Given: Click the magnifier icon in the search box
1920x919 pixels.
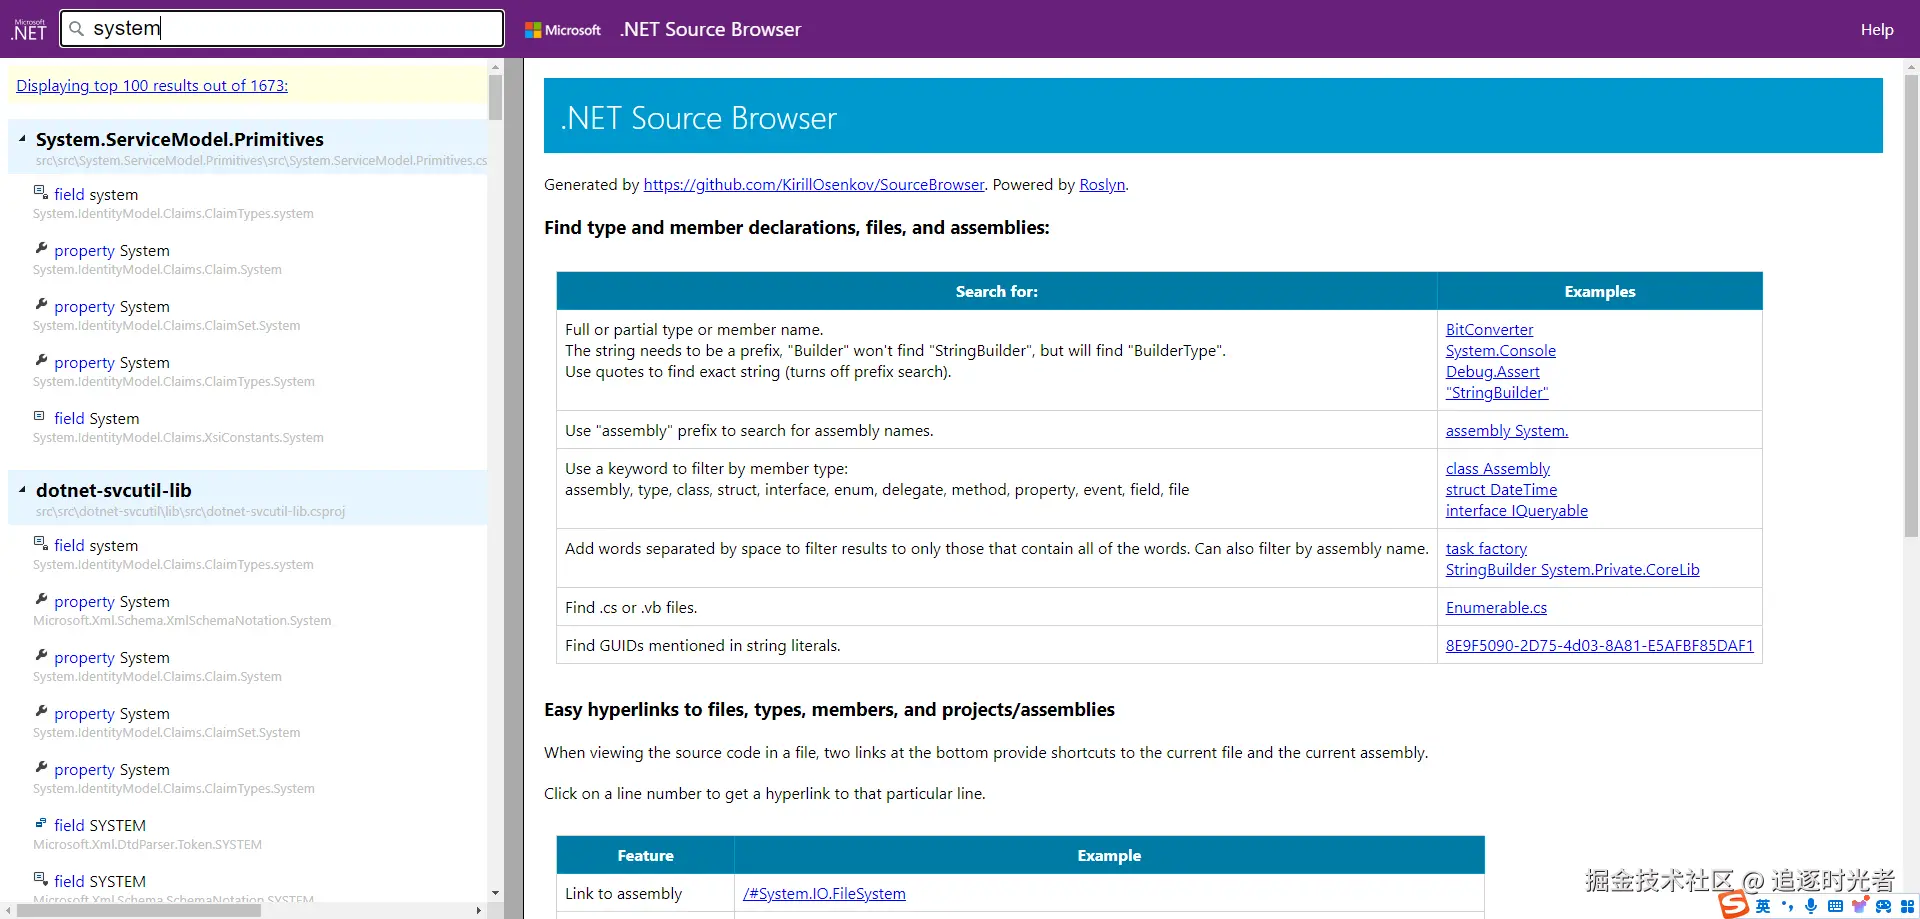Looking at the screenshot, I should (x=76, y=29).
